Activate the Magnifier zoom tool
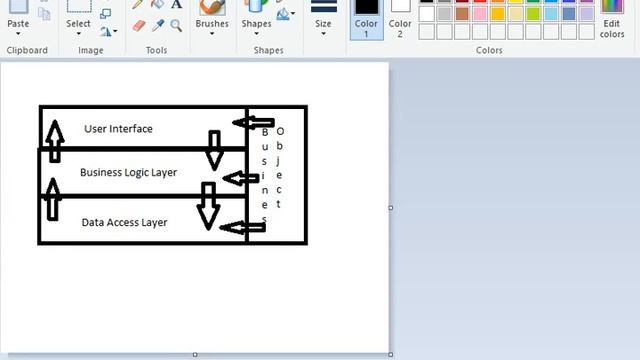Image resolution: width=640 pixels, height=360 pixels. (x=176, y=26)
